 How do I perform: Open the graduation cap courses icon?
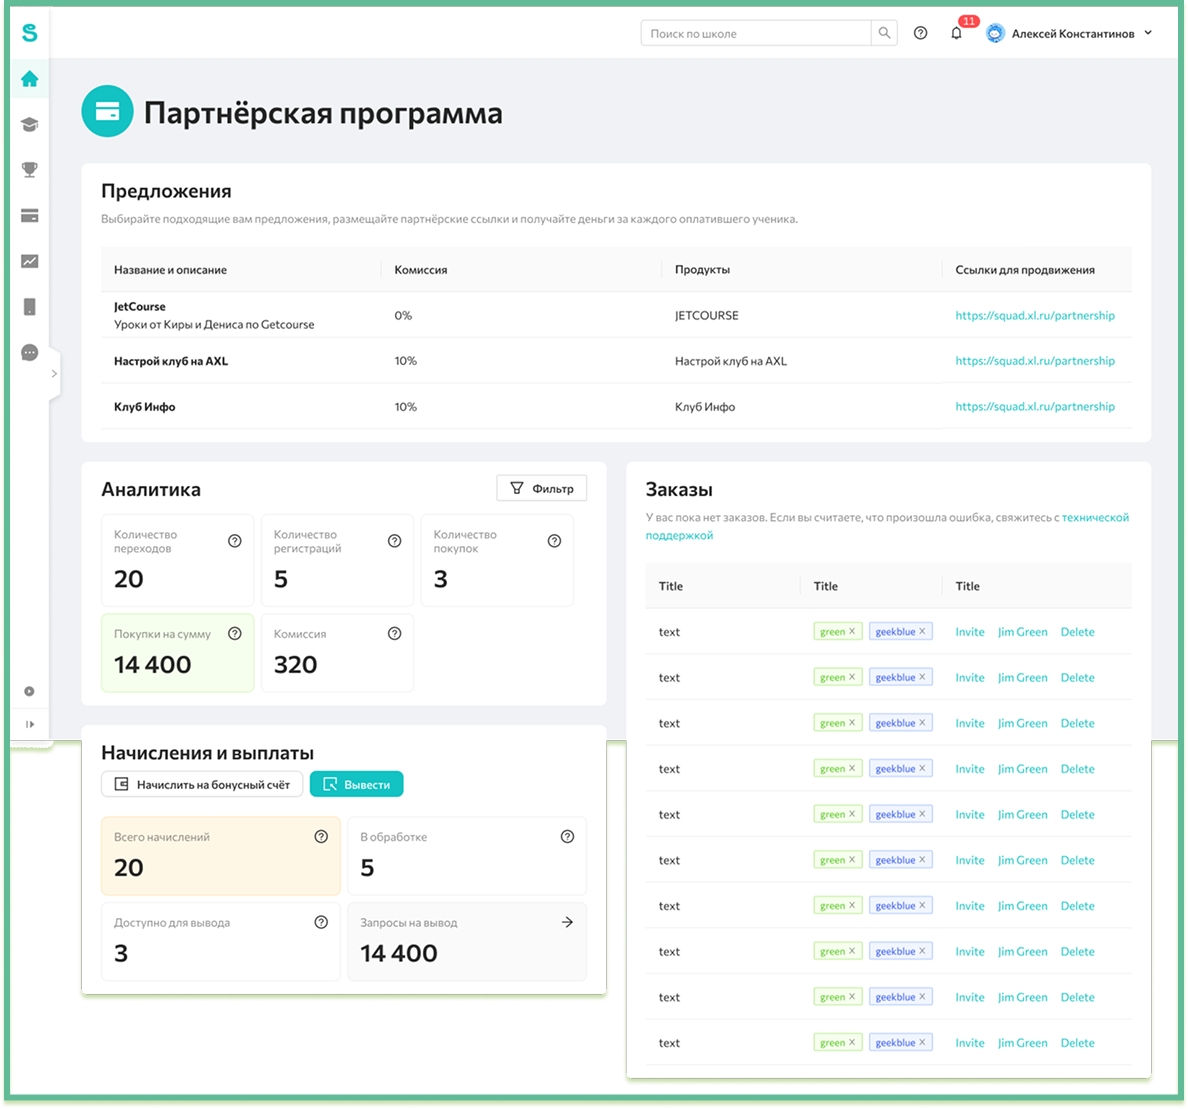pyautogui.click(x=30, y=125)
